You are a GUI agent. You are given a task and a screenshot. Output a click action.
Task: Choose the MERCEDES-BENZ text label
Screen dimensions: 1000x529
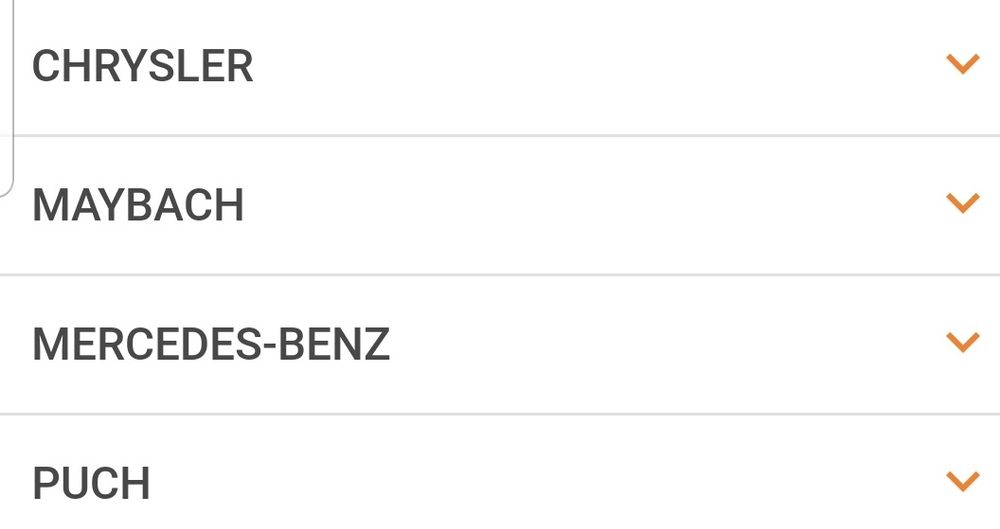(x=211, y=345)
